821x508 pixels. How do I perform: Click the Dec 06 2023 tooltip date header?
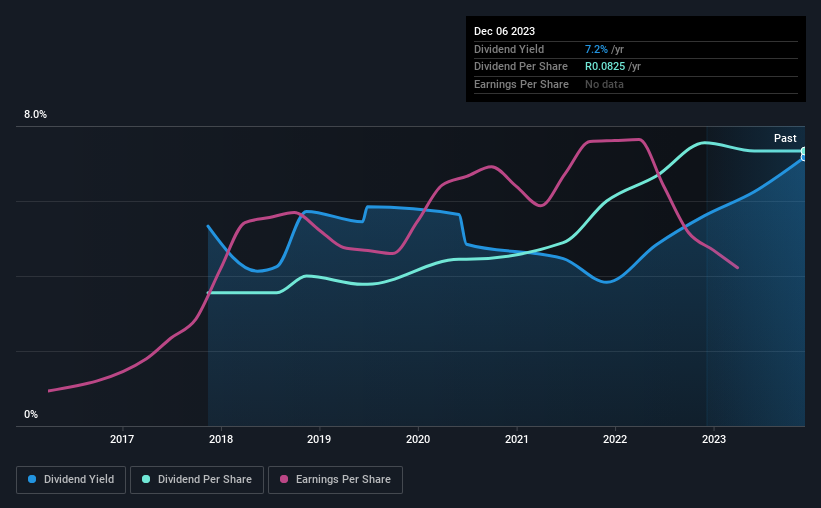click(x=504, y=31)
